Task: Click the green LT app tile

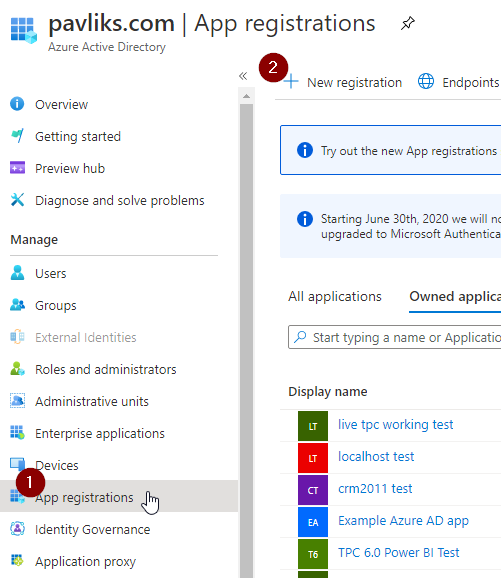Action: 313,426
